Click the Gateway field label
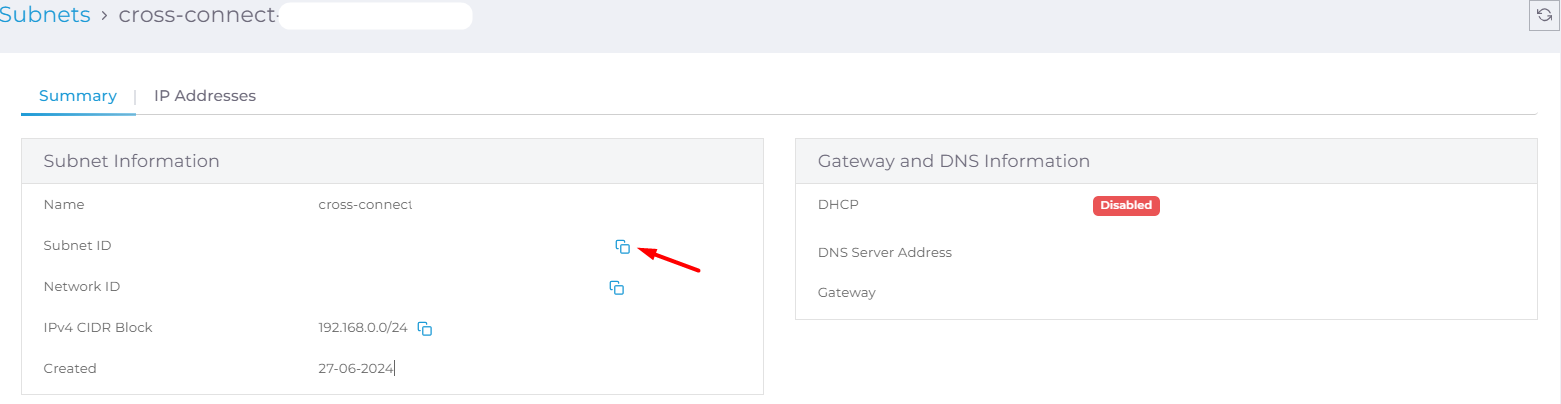 (x=847, y=293)
